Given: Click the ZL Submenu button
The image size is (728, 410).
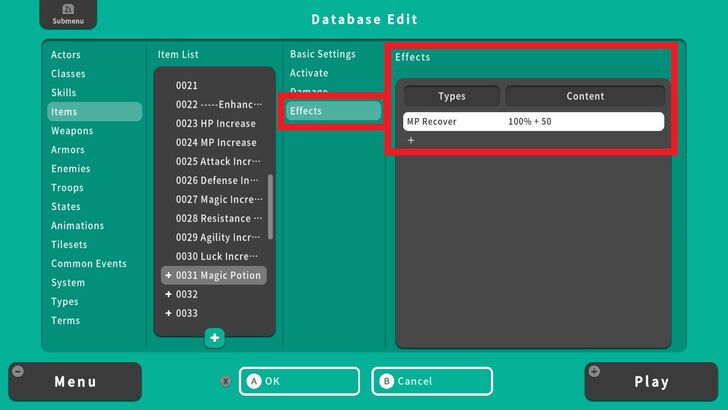Looking at the screenshot, I should (62, 14).
